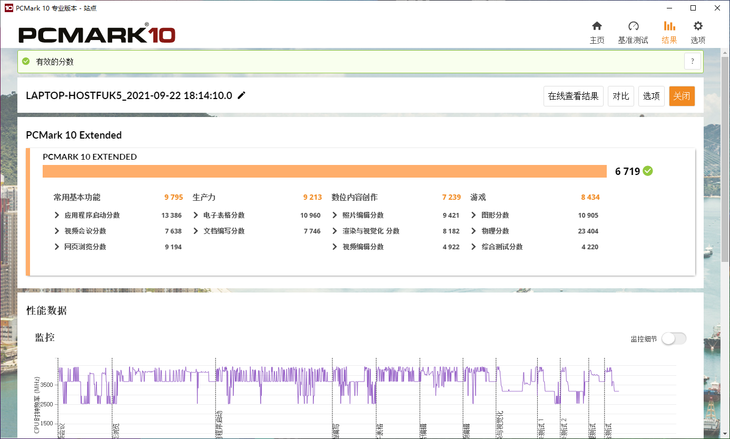Expand 应用程序启动分数 row
This screenshot has height=439, width=730.
[57, 215]
